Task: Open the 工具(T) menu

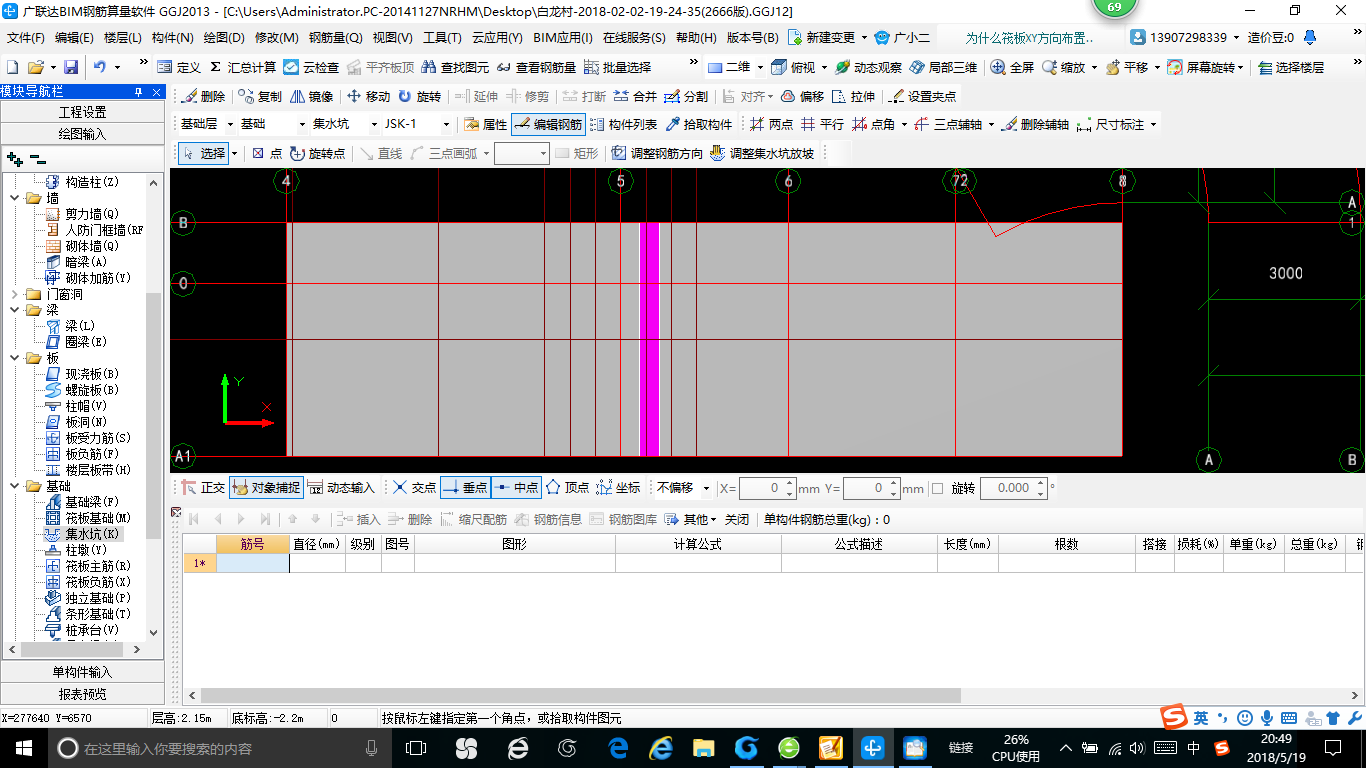Action: 442,38
